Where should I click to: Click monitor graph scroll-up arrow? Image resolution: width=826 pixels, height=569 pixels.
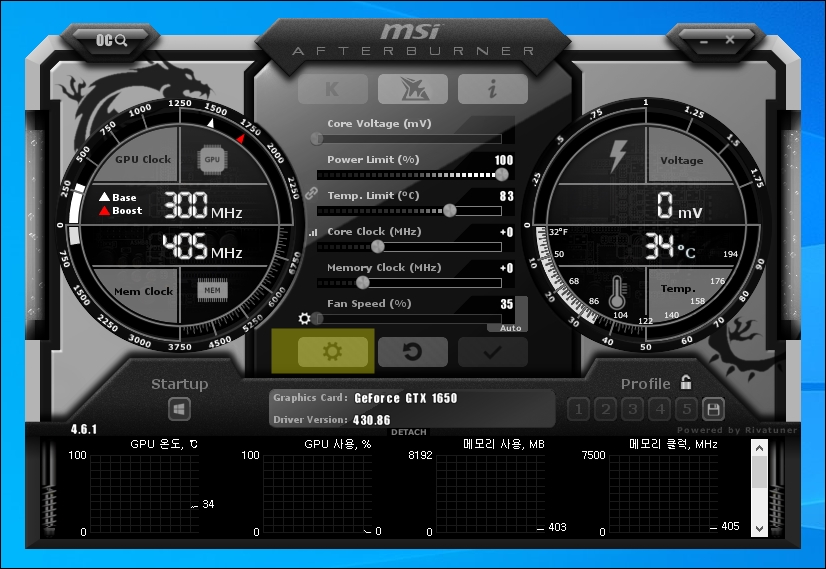(x=759, y=448)
